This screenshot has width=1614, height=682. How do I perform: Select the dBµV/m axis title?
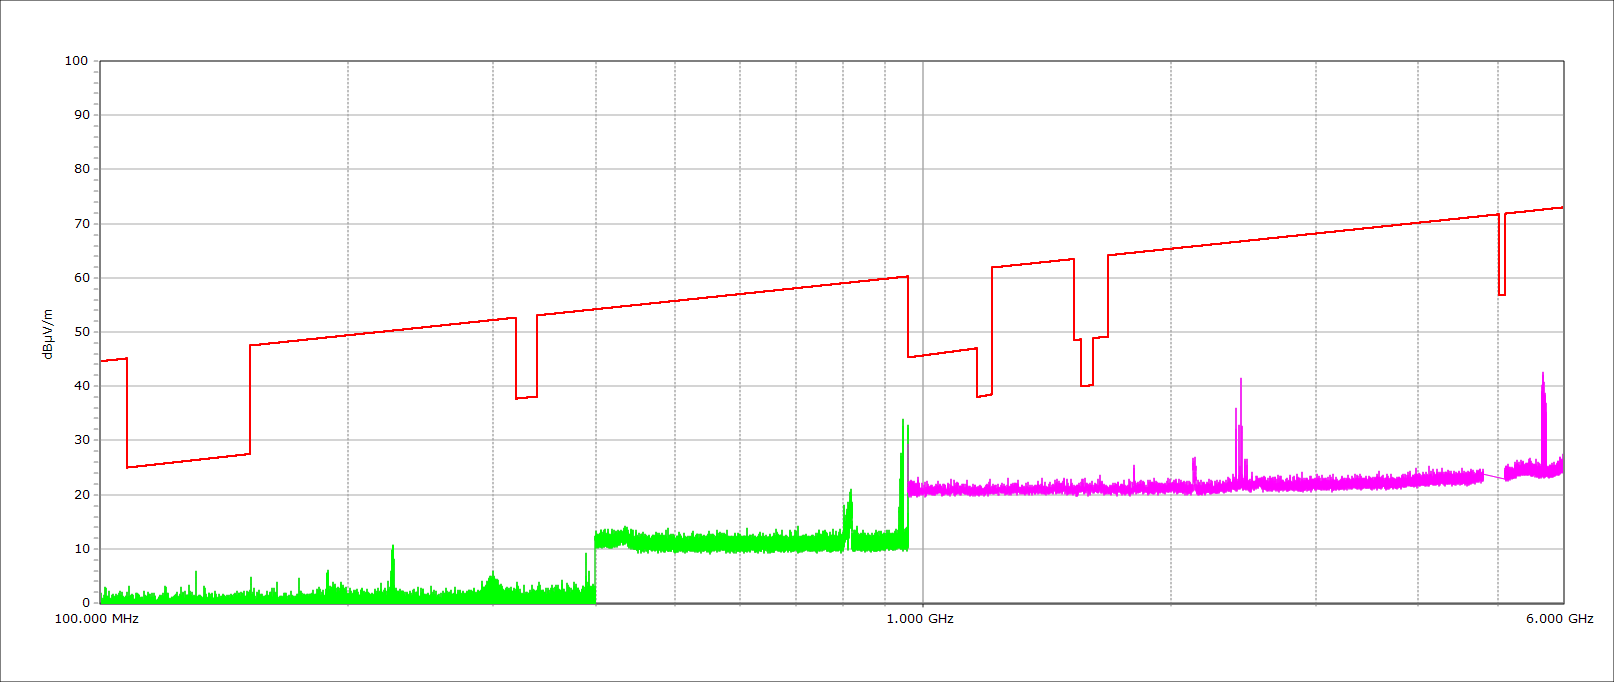[x=47, y=334]
